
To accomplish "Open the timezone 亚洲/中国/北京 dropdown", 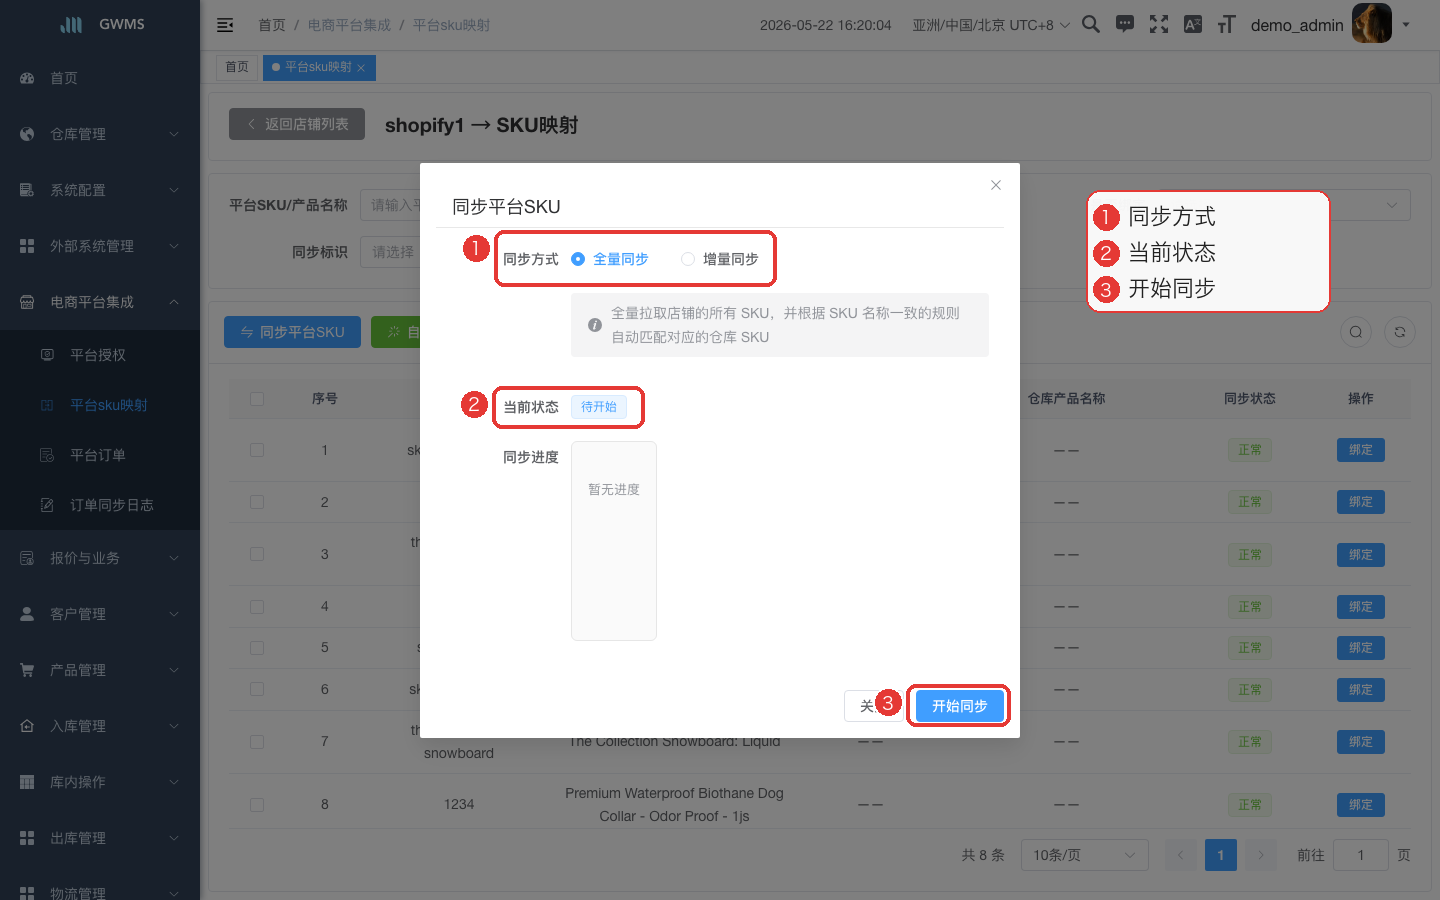I will [991, 25].
